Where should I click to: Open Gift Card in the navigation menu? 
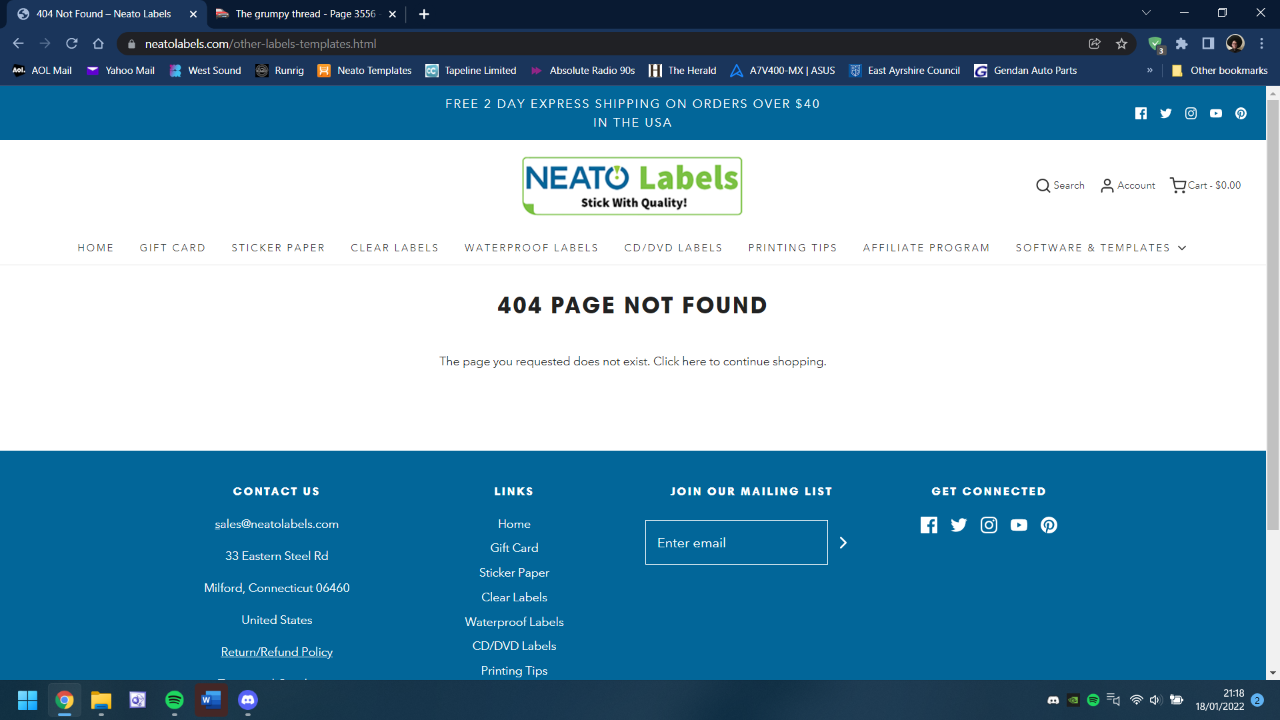[173, 248]
